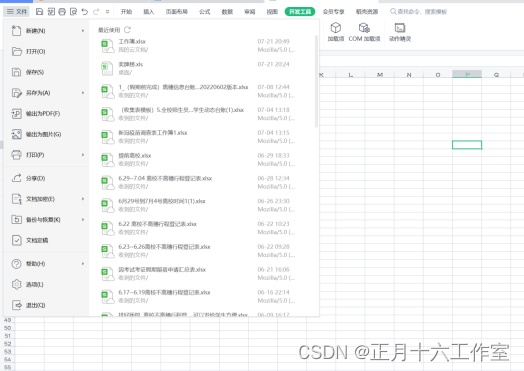The width and height of the screenshot is (524, 371).
Task: Switch to the 插入 ribbon tab
Action: point(149,12)
